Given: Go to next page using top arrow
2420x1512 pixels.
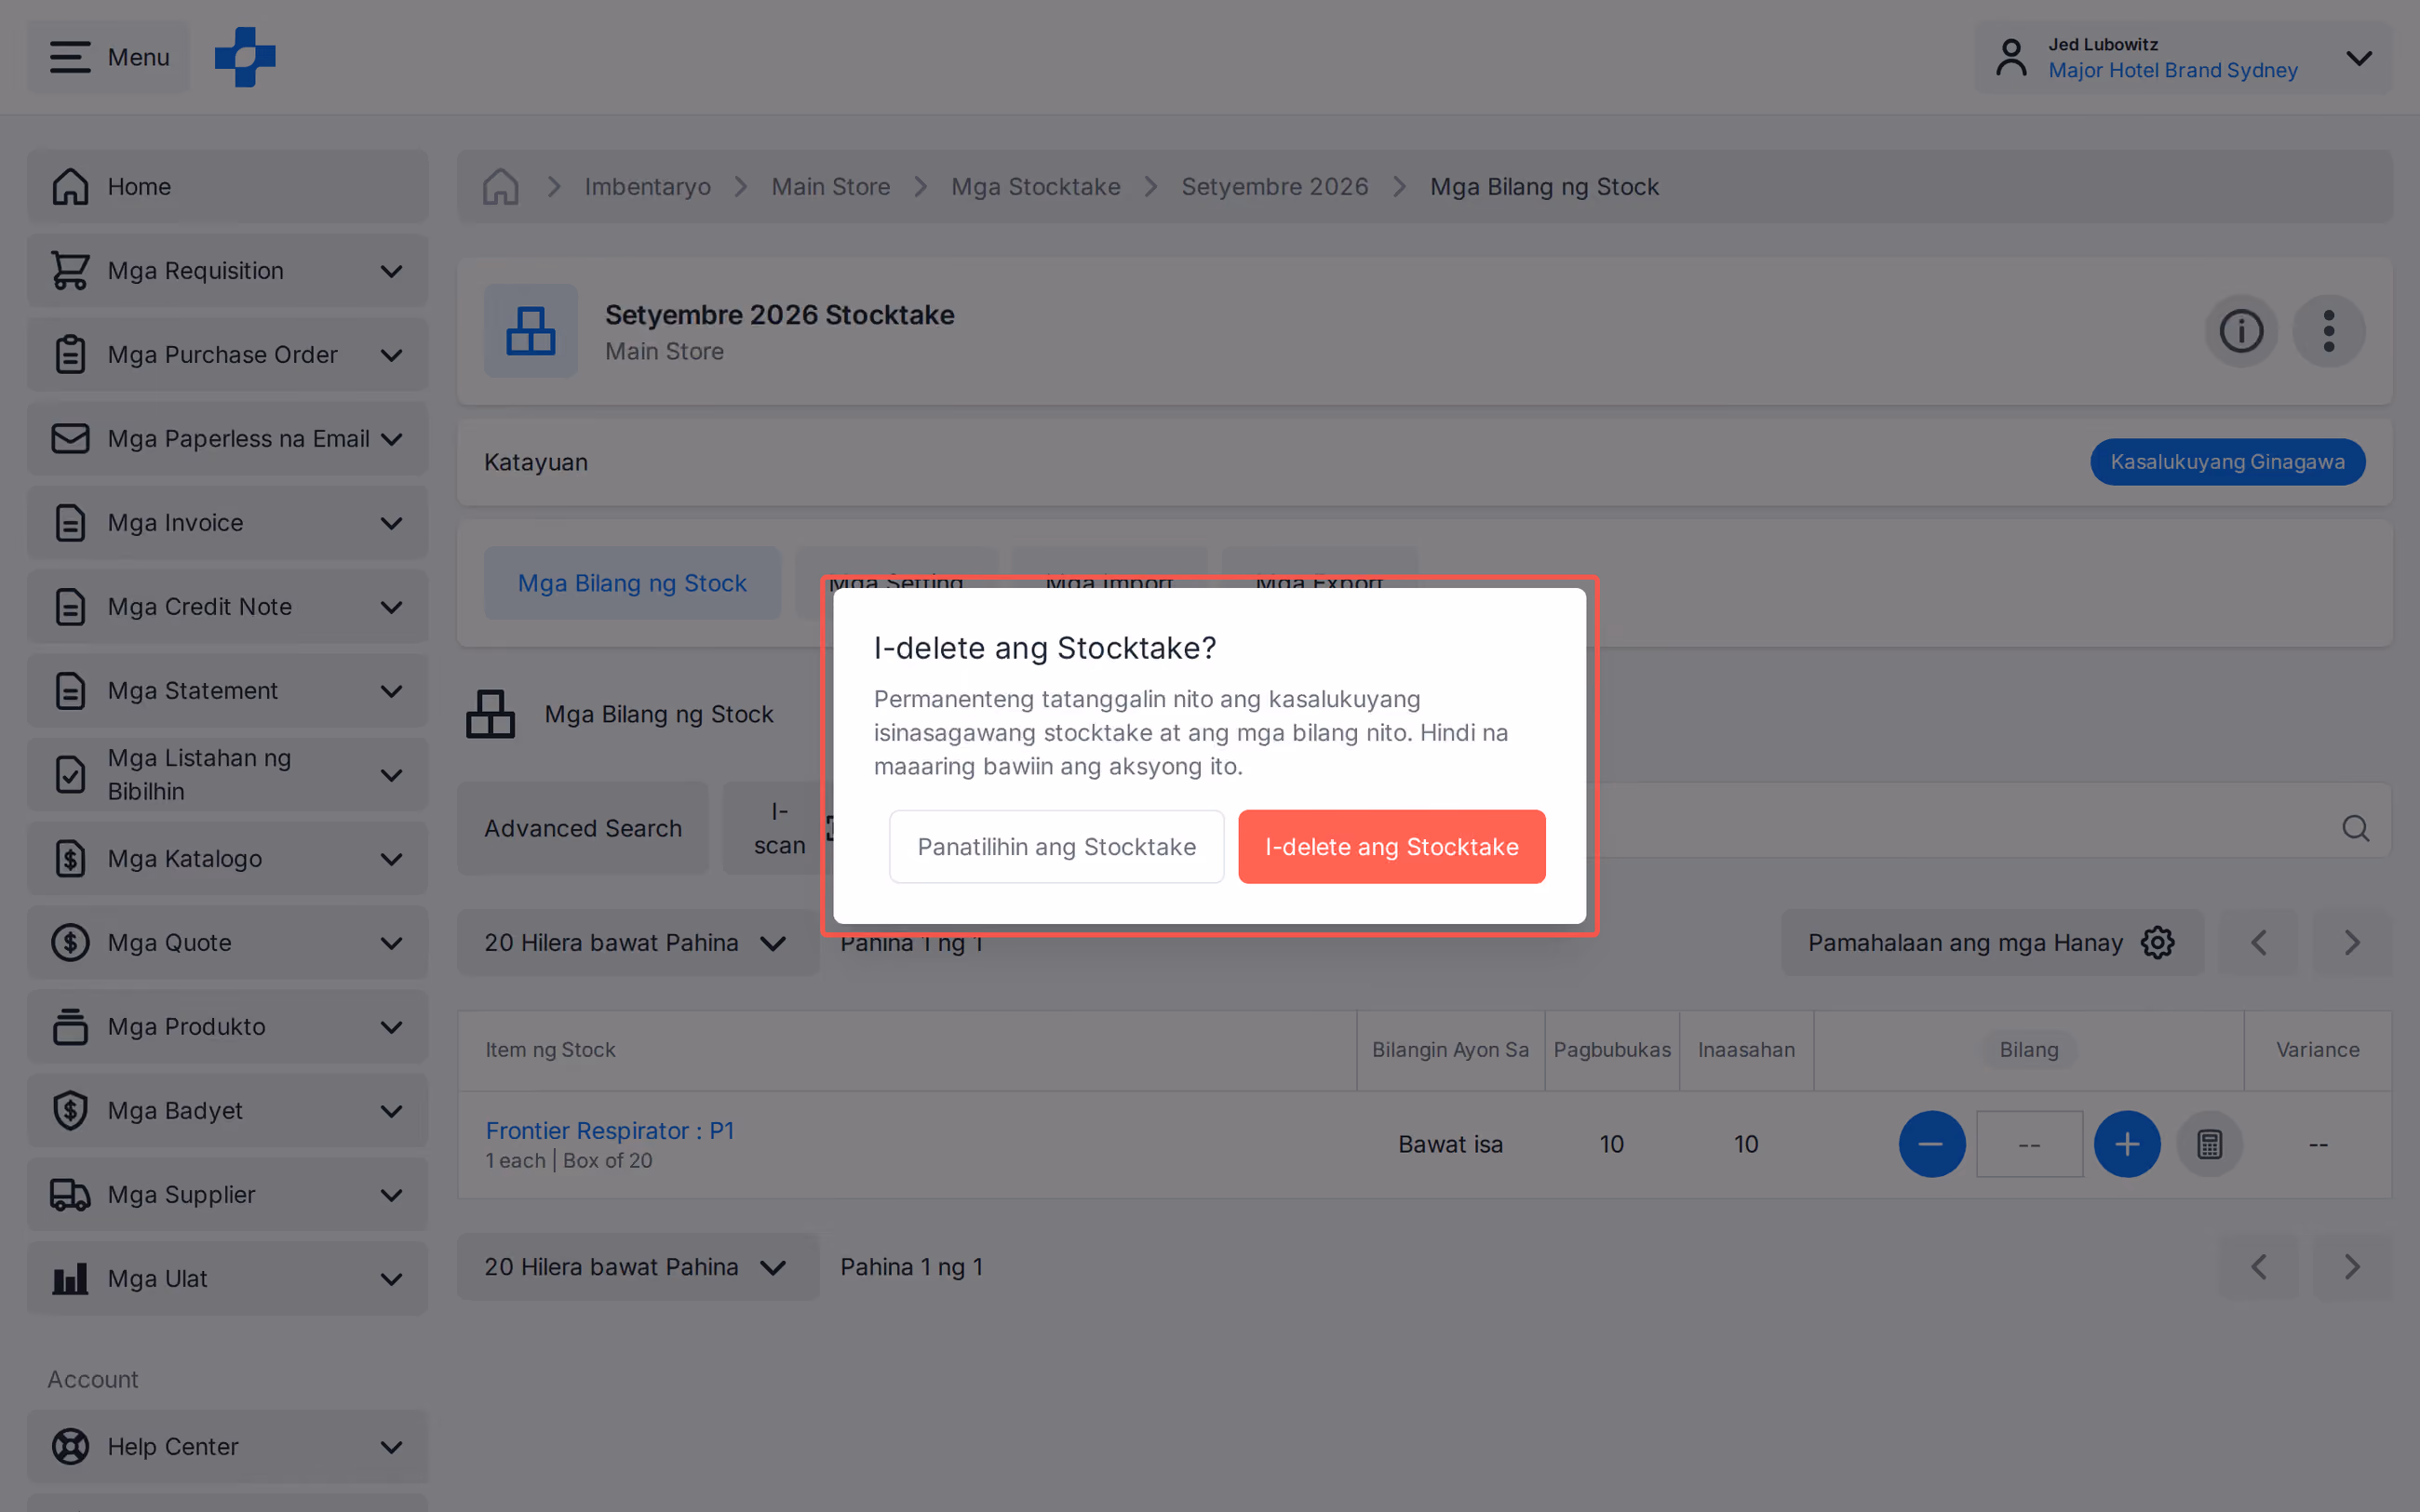Looking at the screenshot, I should tap(2352, 942).
